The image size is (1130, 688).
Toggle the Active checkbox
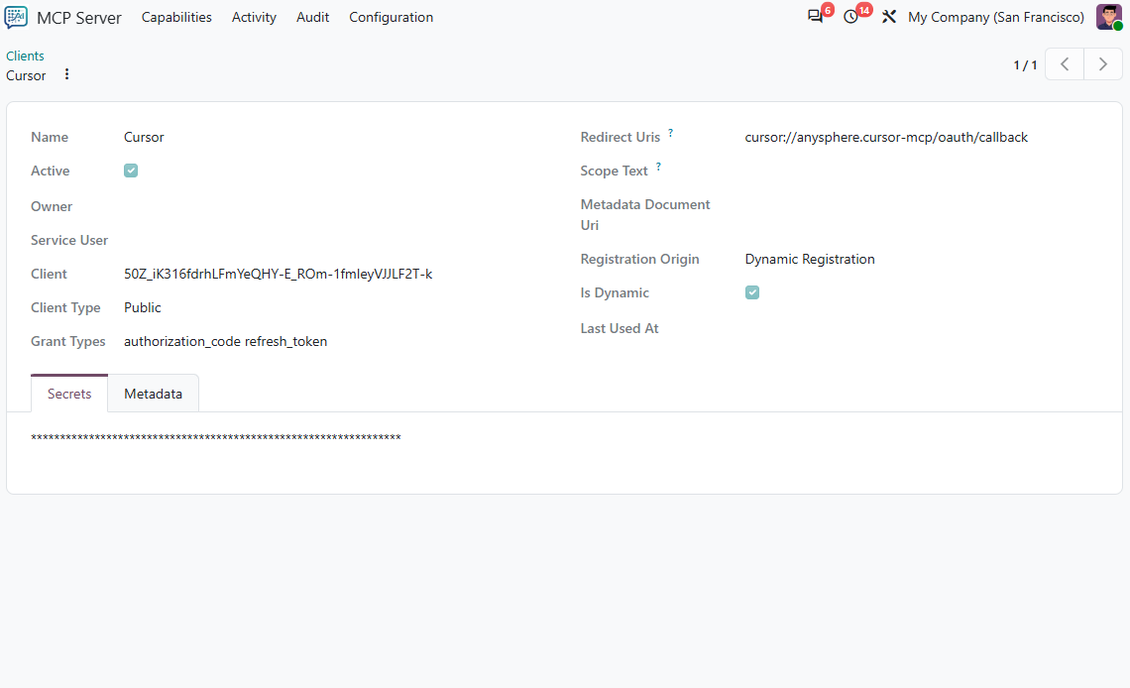[x=130, y=171]
